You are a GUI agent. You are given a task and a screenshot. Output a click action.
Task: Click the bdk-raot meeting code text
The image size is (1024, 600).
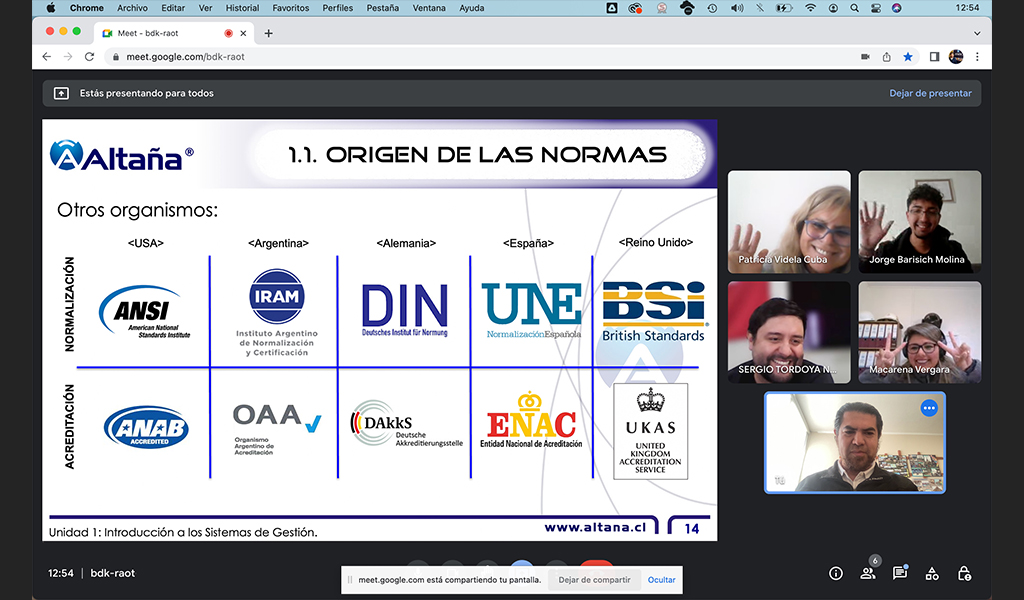[112, 573]
